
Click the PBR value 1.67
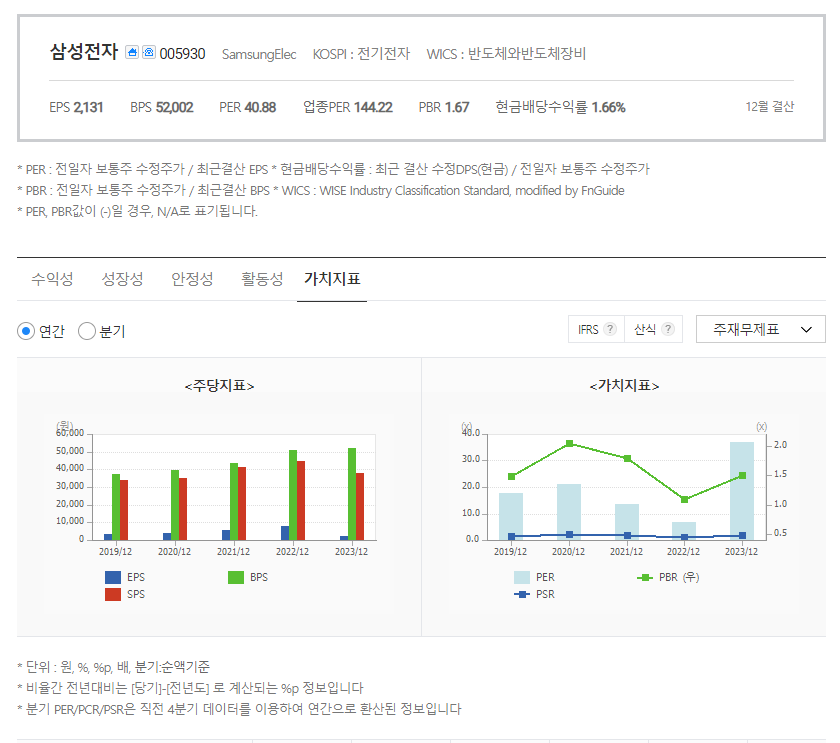[x=457, y=107]
